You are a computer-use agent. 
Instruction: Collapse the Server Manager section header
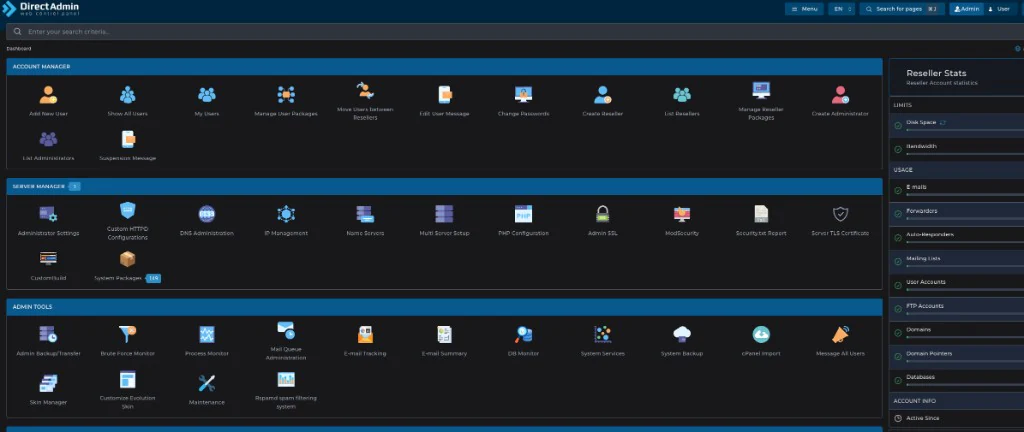444,187
